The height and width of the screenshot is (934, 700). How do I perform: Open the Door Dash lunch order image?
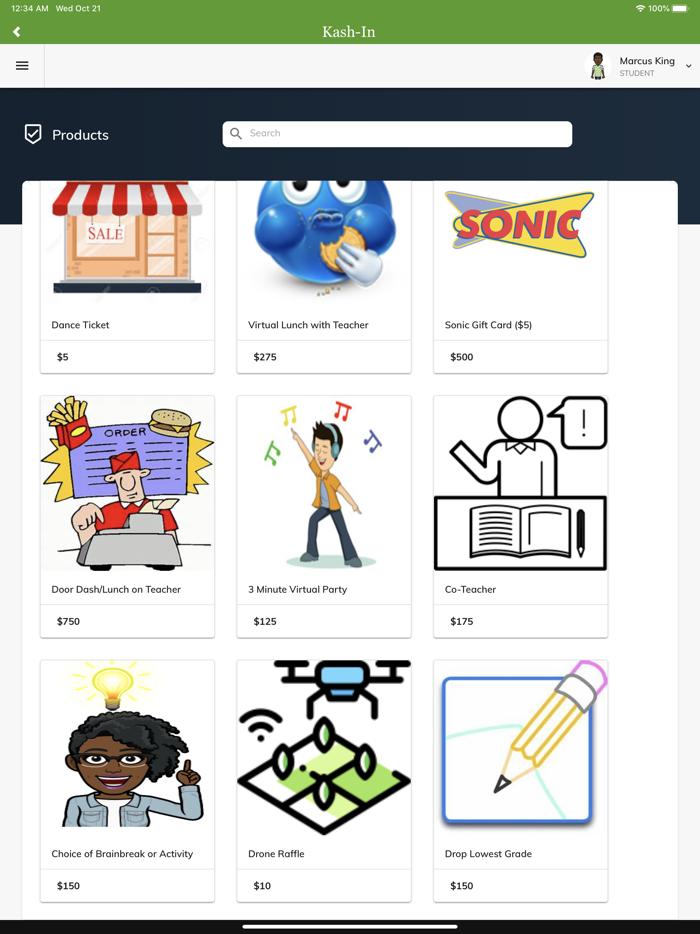click(x=127, y=483)
